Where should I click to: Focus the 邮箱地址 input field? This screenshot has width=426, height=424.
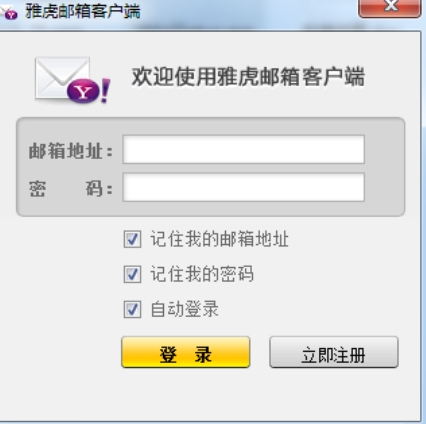[x=244, y=149]
